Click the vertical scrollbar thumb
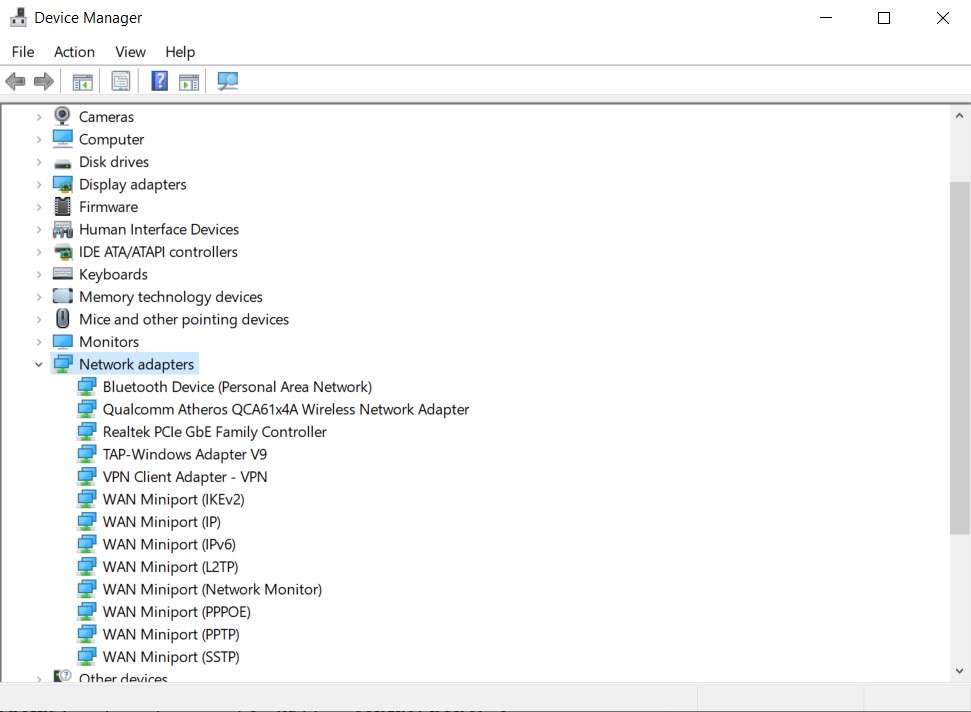 [x=959, y=358]
